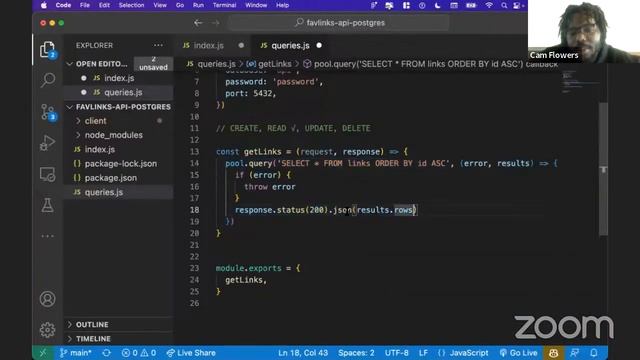Close unsaved index.js tab via dot
This screenshot has height=360, width=640.
tap(241, 45)
